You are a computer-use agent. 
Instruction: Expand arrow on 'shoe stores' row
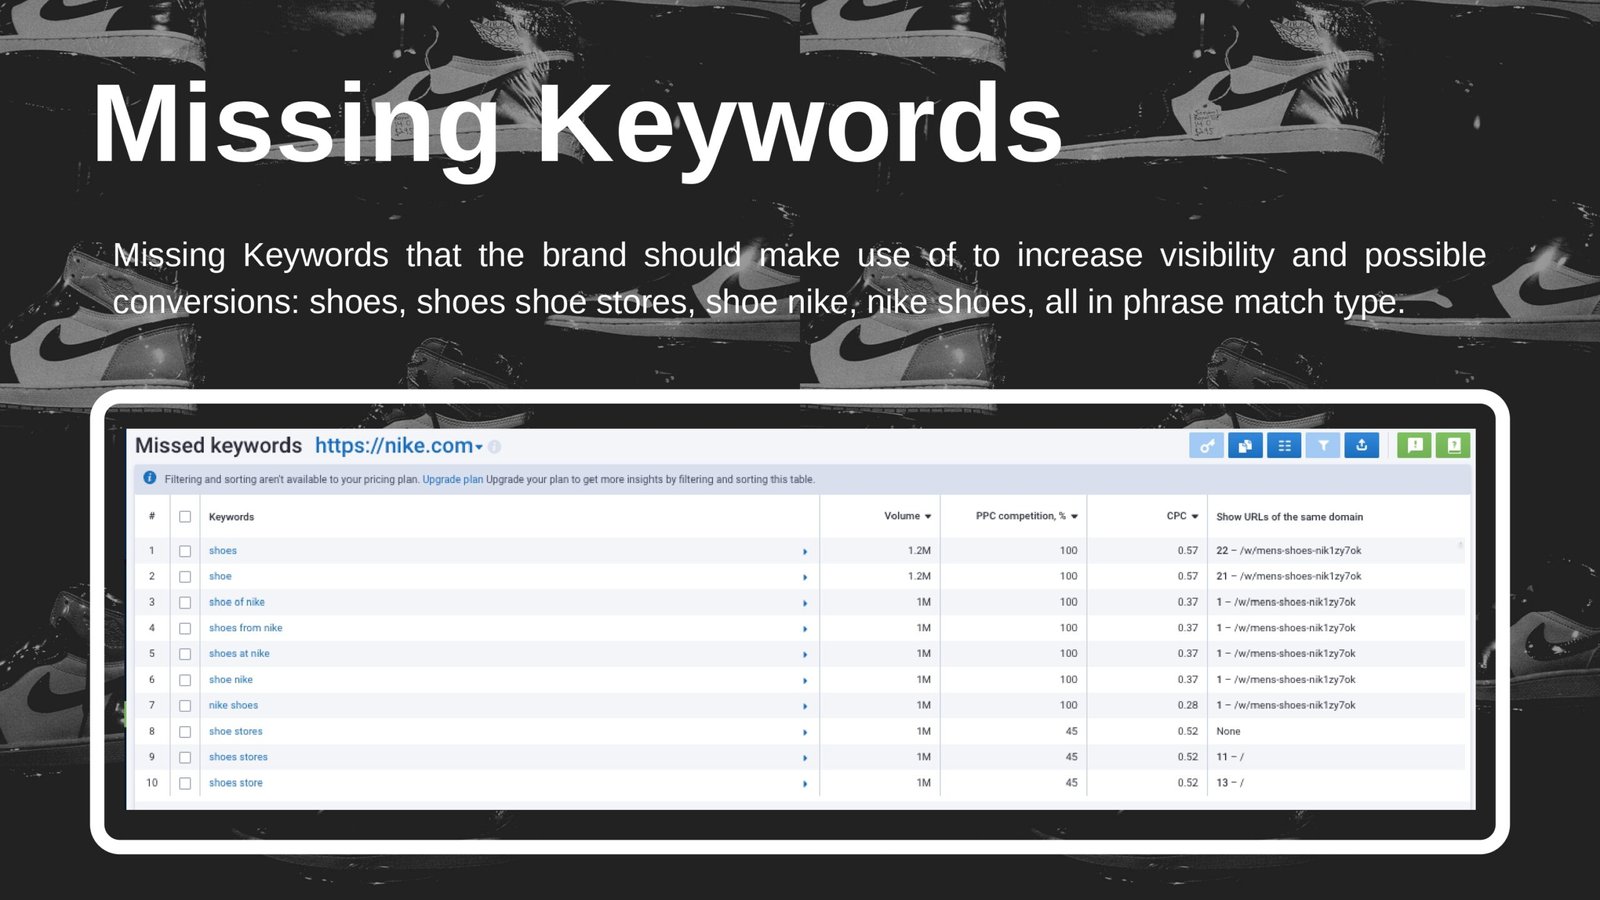[805, 733]
